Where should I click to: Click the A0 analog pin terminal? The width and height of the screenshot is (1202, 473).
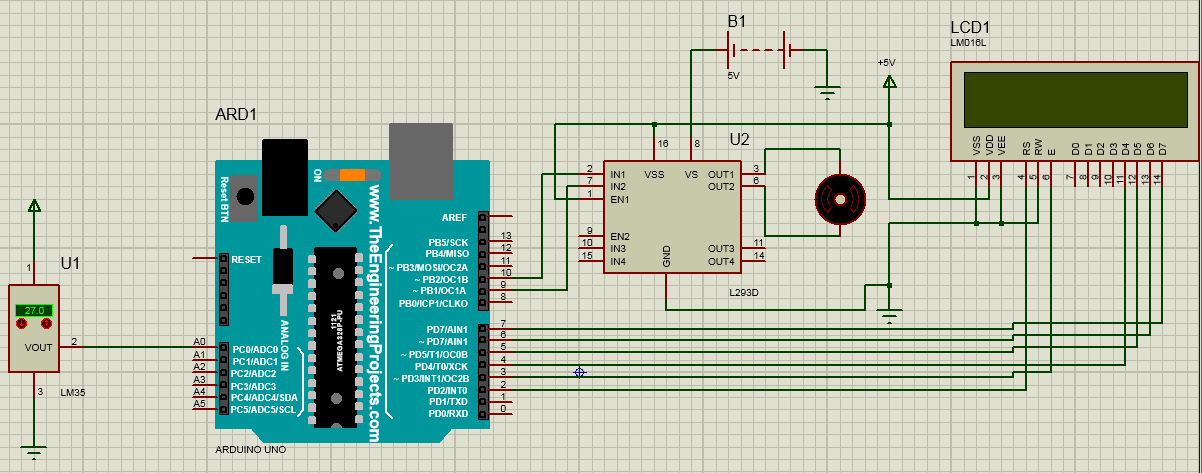tap(199, 342)
